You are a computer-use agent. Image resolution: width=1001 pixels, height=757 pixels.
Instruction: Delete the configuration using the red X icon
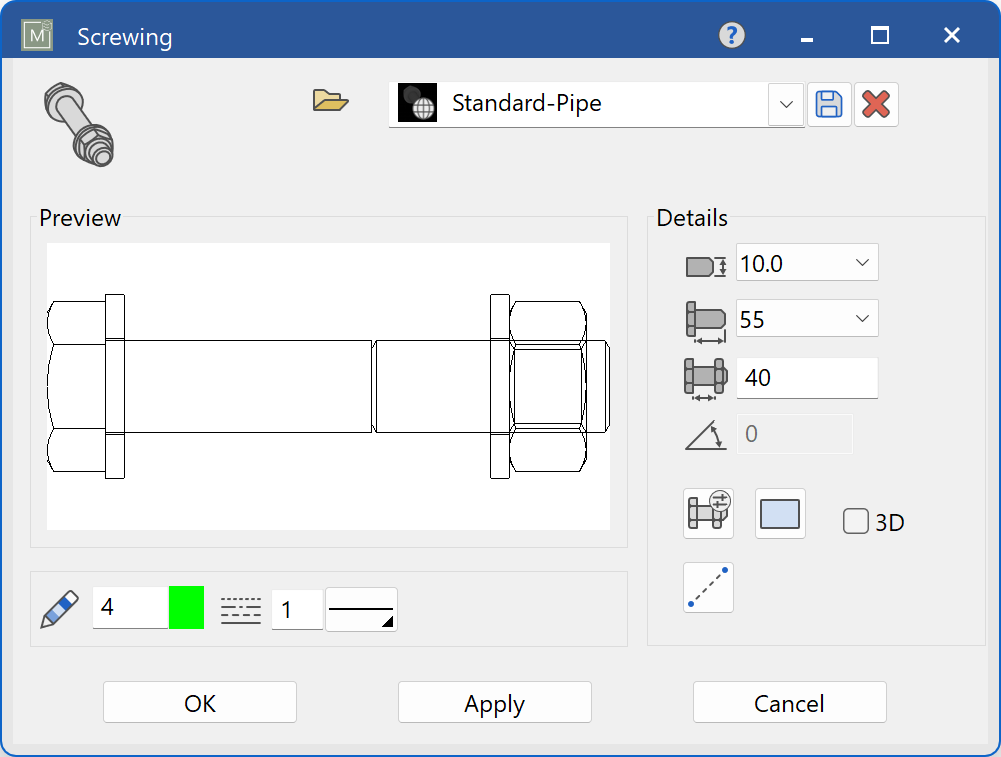point(877,104)
